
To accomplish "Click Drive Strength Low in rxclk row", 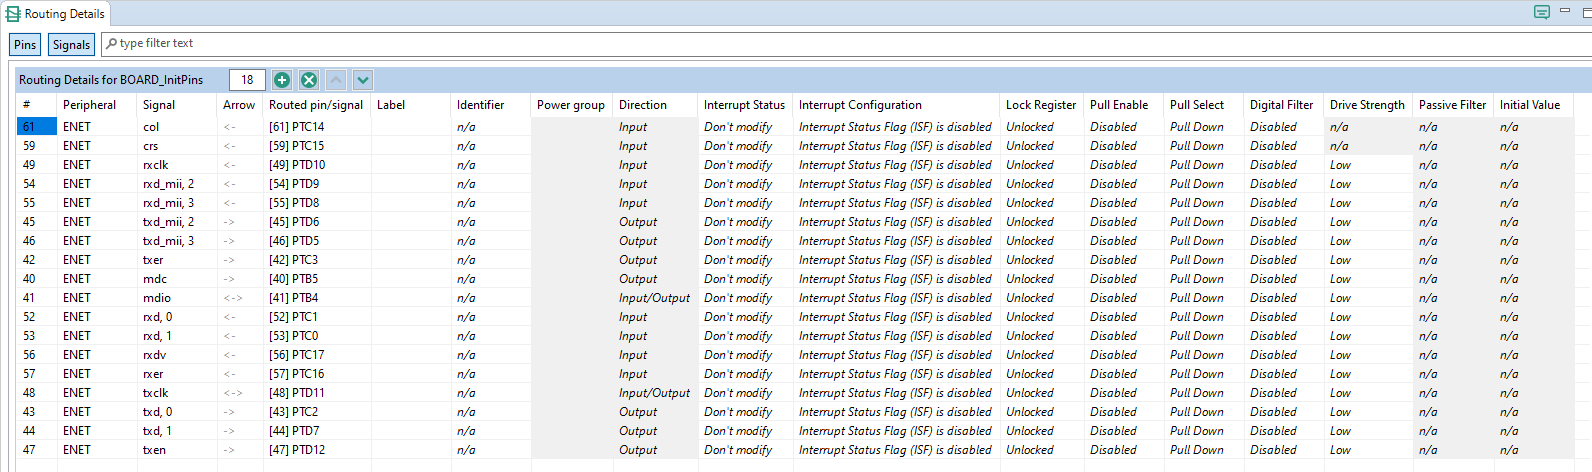I will [x=1369, y=165].
